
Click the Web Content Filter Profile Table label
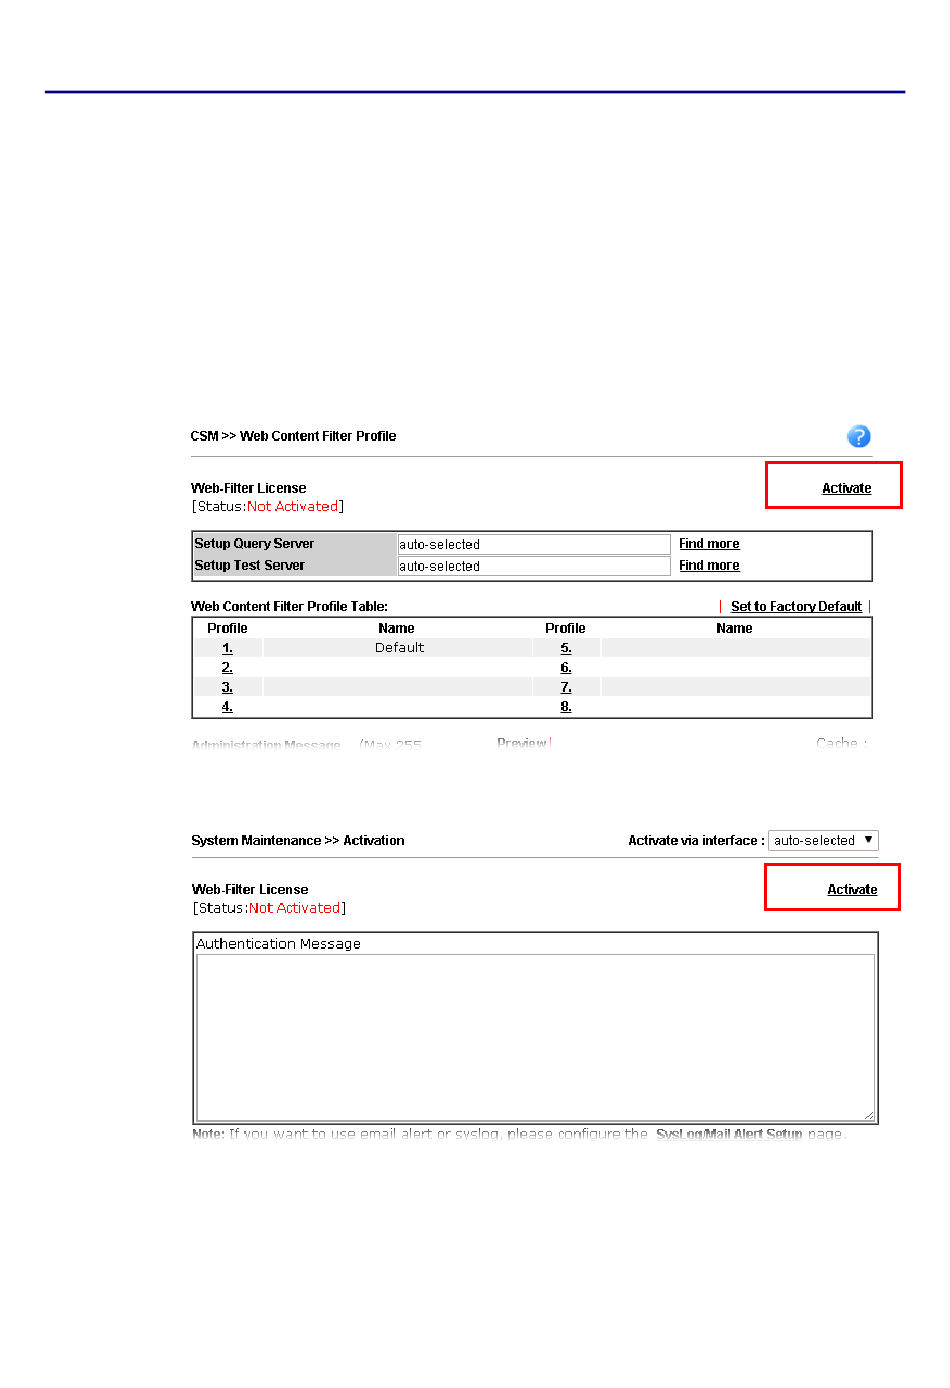[x=289, y=606]
